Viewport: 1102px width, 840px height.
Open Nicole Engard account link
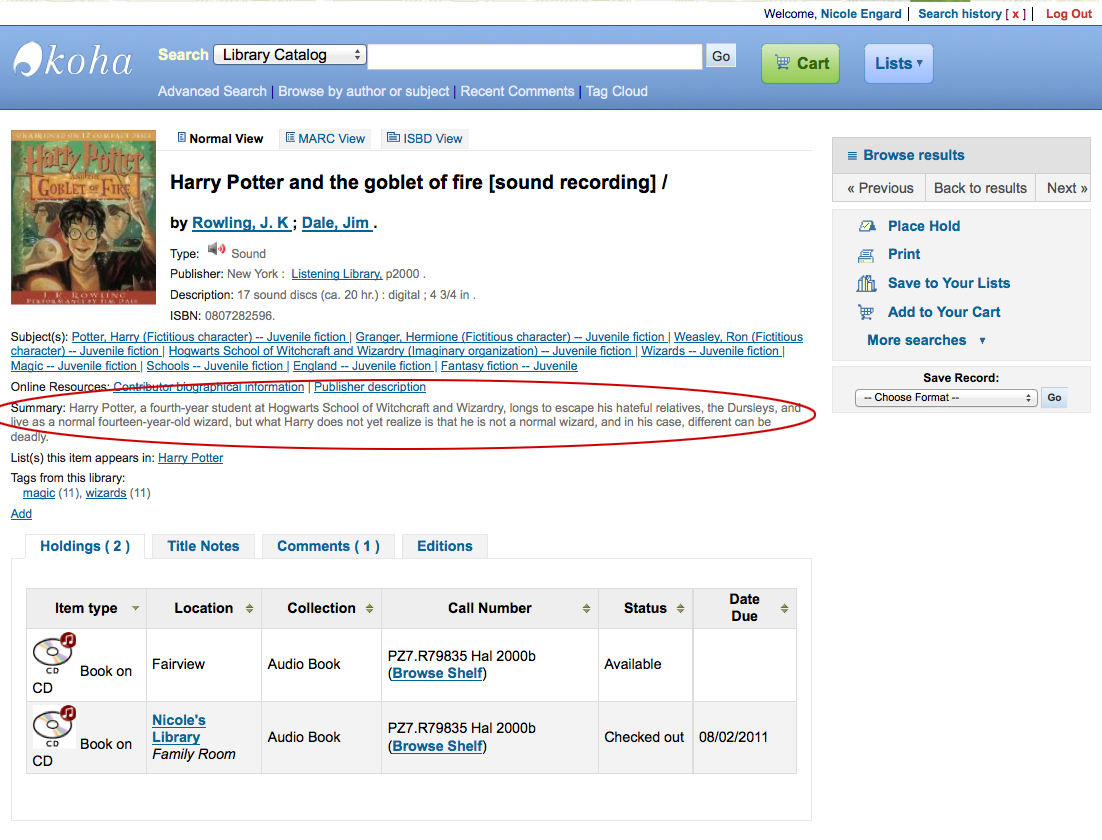861,13
